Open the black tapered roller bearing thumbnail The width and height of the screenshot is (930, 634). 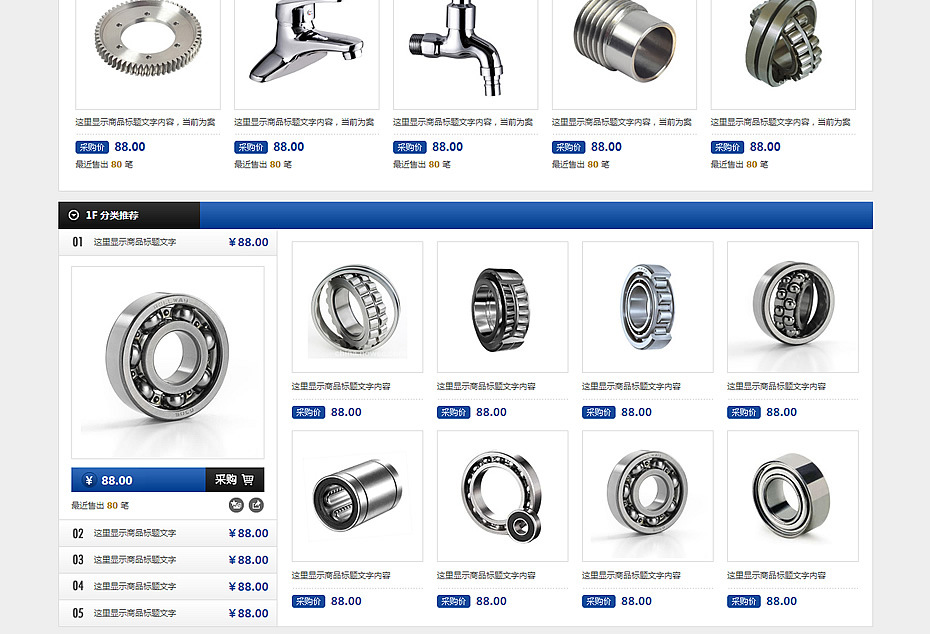pyautogui.click(x=502, y=307)
